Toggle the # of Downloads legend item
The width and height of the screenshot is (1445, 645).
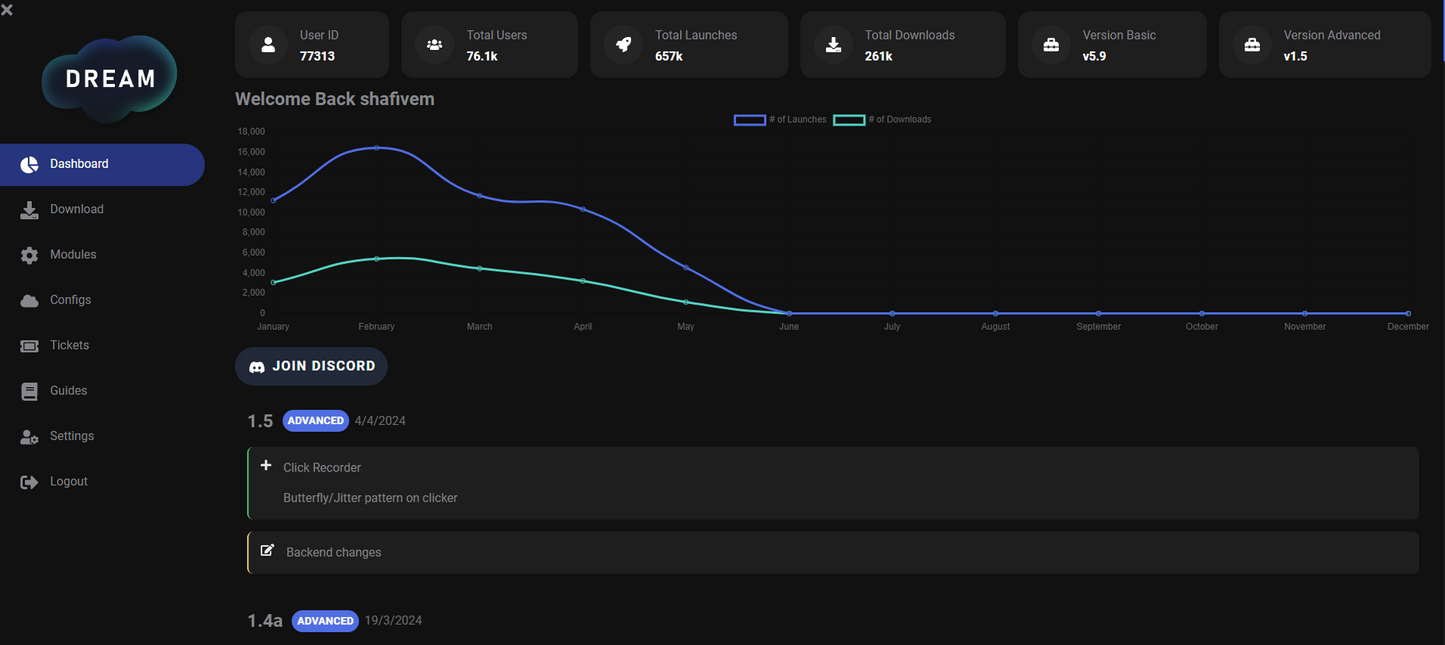coord(881,120)
